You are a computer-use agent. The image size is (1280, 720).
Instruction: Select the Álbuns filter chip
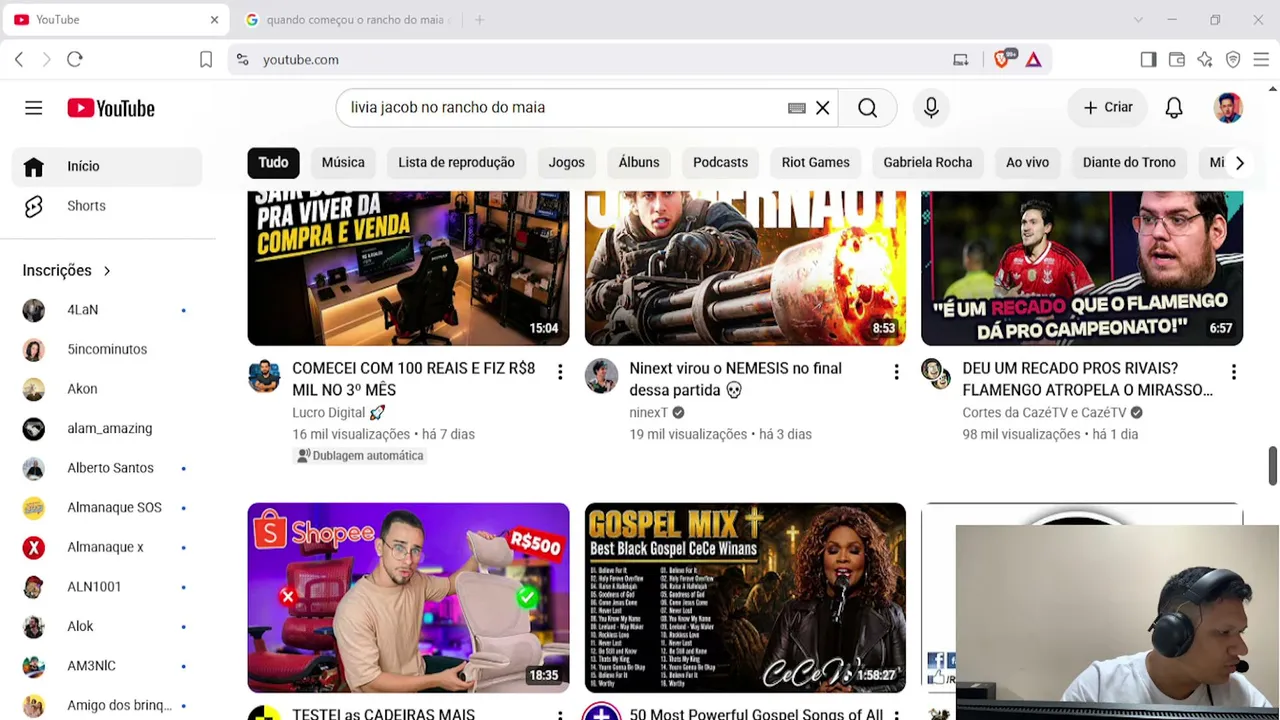639,163
